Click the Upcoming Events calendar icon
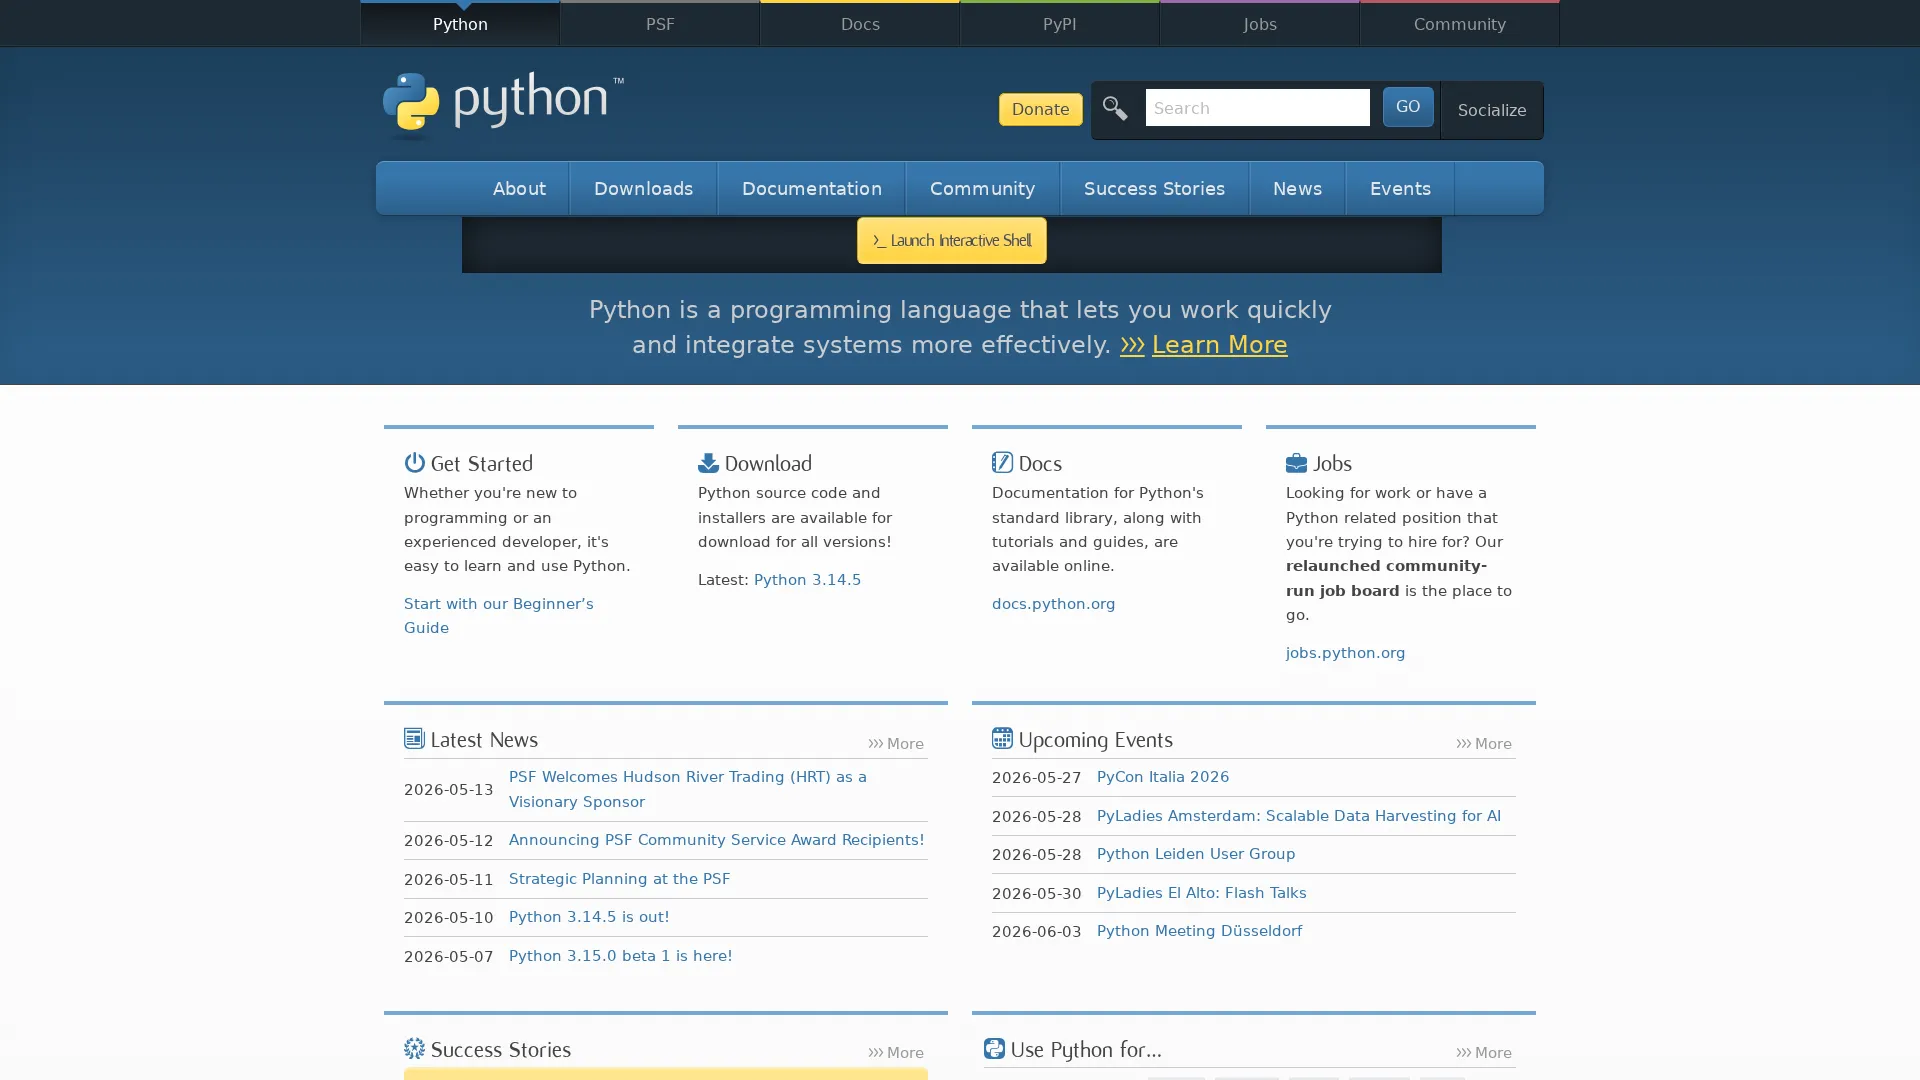Screen dimensions: 1920x1080 (x=1002, y=738)
